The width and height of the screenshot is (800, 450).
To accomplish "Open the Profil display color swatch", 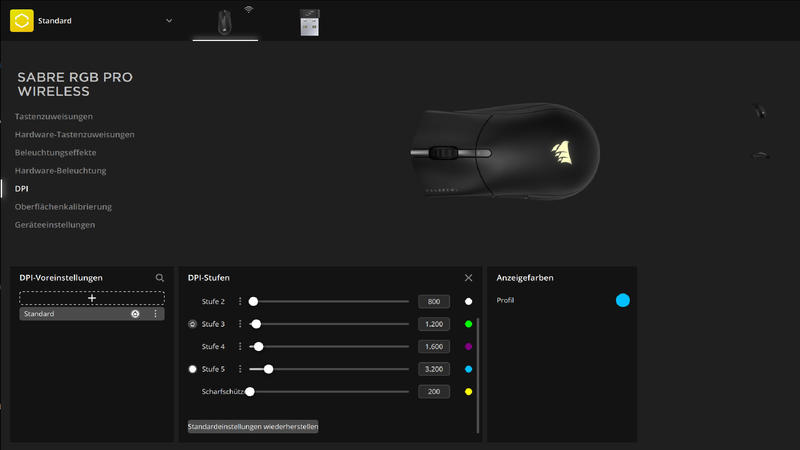I will click(622, 300).
